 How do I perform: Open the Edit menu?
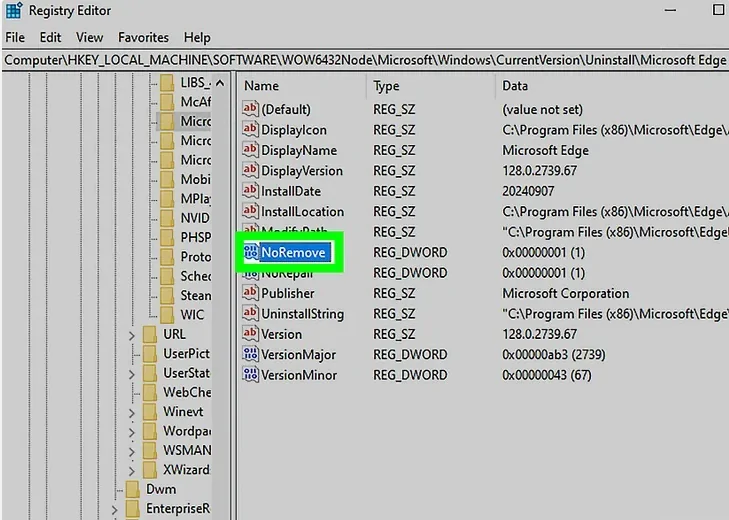[50, 37]
